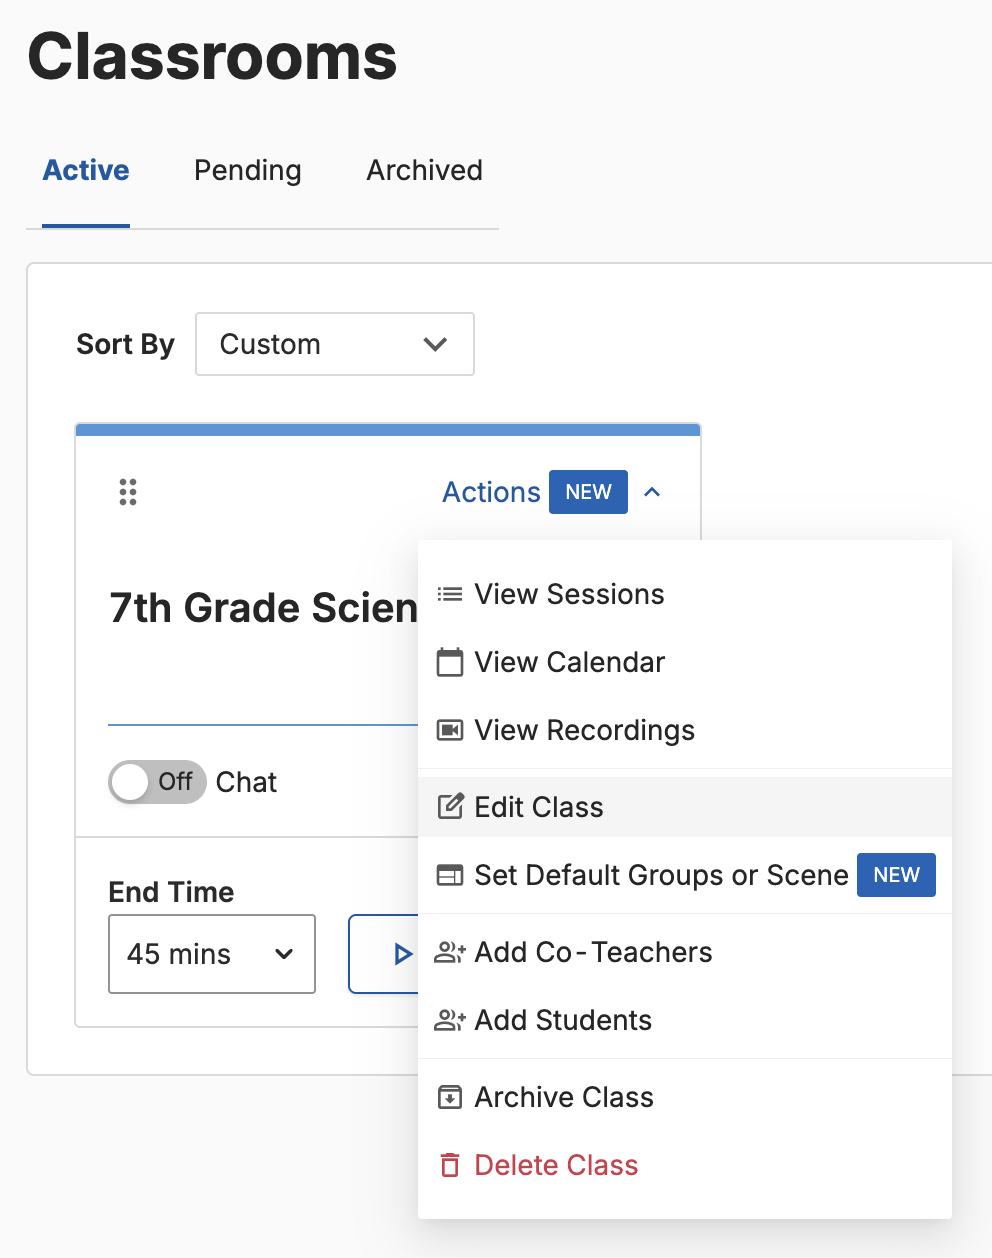Click the View Calendar icon
The width and height of the screenshot is (992, 1258).
coord(450,662)
